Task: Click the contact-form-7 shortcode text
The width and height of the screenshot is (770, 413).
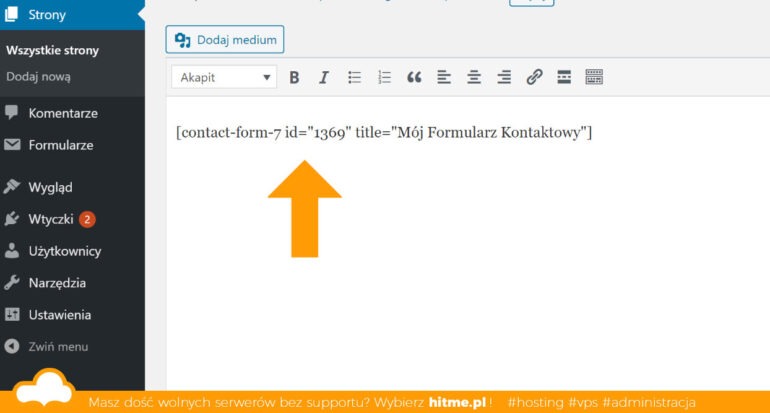Action: pyautogui.click(x=384, y=132)
